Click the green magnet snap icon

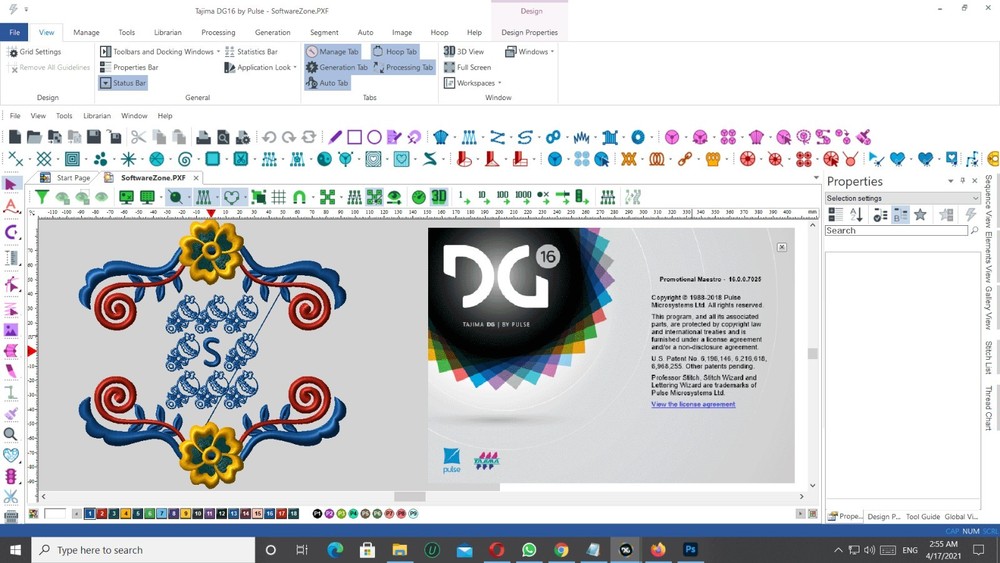click(298, 197)
